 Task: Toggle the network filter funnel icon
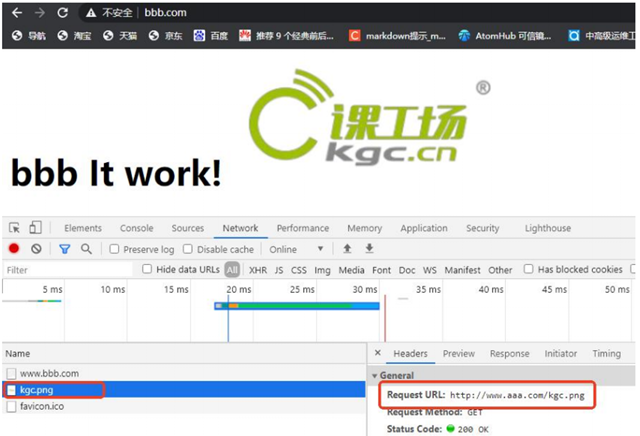pyautogui.click(x=64, y=249)
